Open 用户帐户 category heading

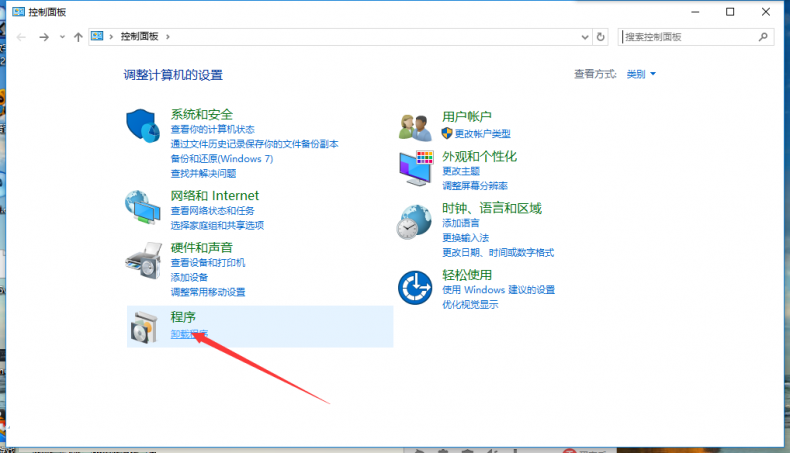coord(467,117)
